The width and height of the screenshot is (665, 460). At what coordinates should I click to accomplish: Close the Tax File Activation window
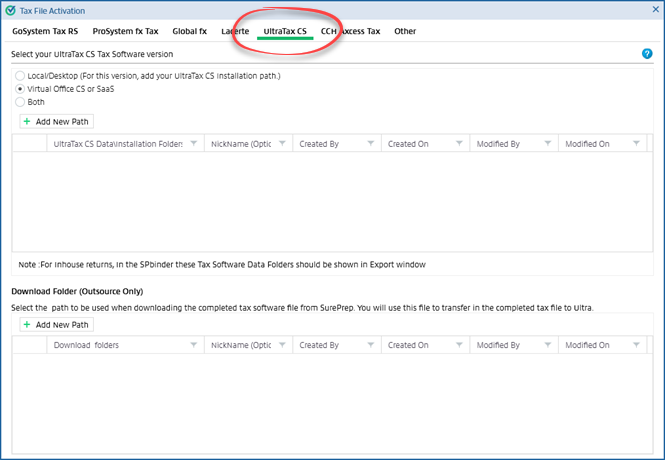650,10
